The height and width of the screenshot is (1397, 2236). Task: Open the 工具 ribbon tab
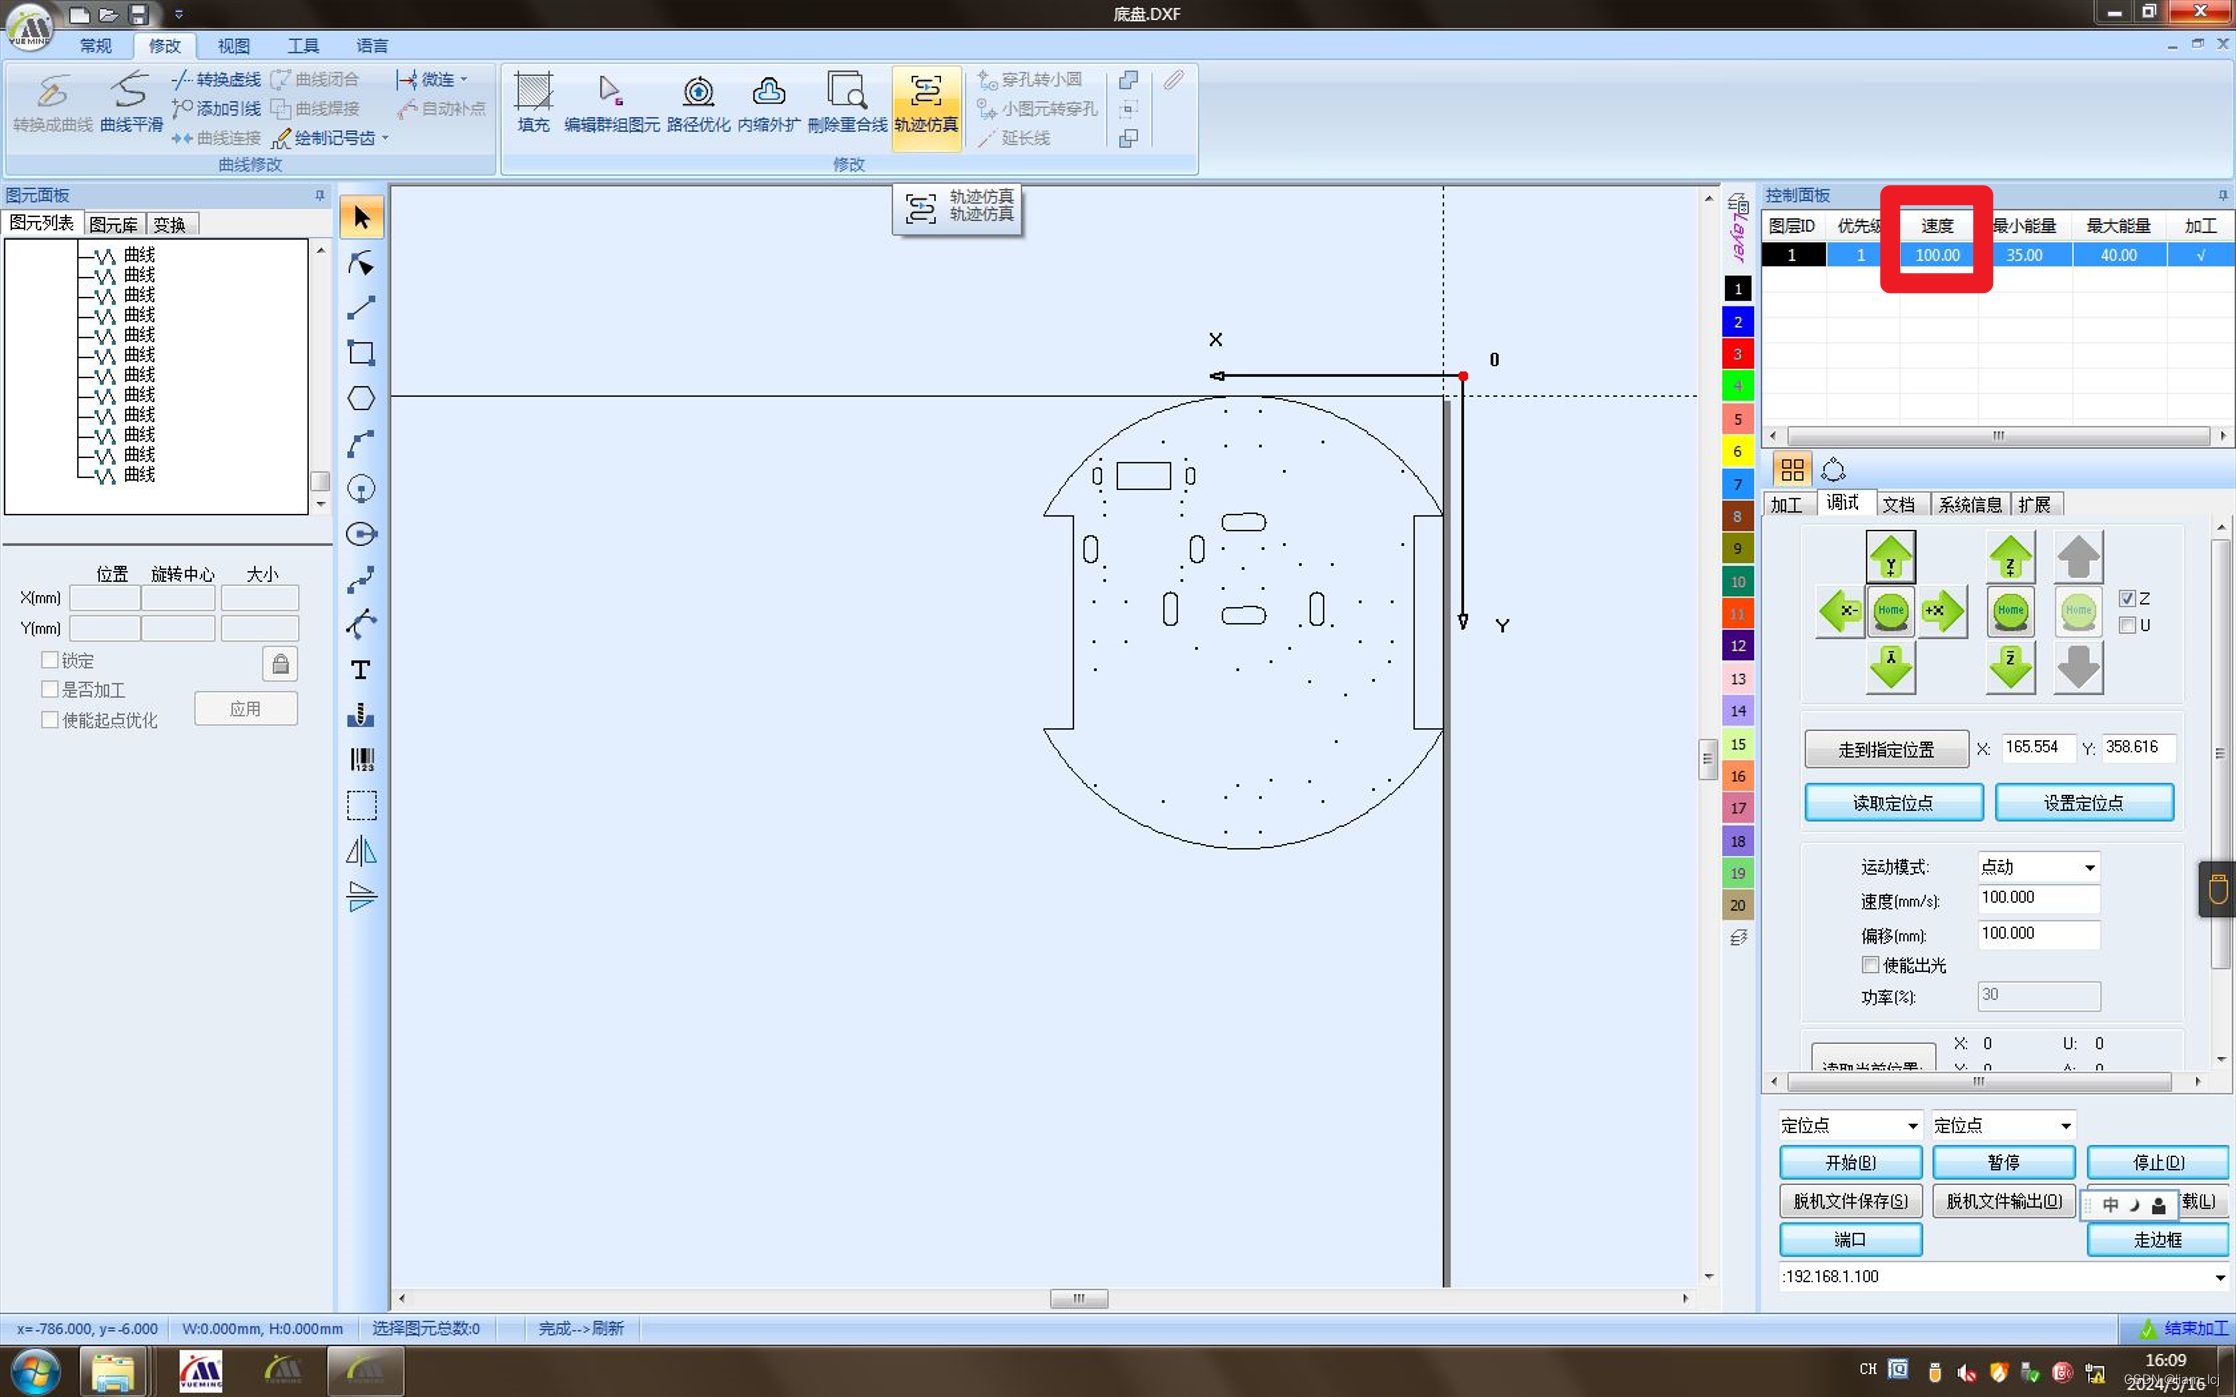click(303, 45)
